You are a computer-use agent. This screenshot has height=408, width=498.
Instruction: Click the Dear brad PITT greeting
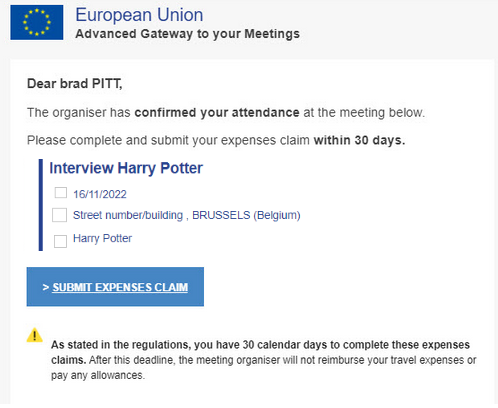click(x=75, y=83)
